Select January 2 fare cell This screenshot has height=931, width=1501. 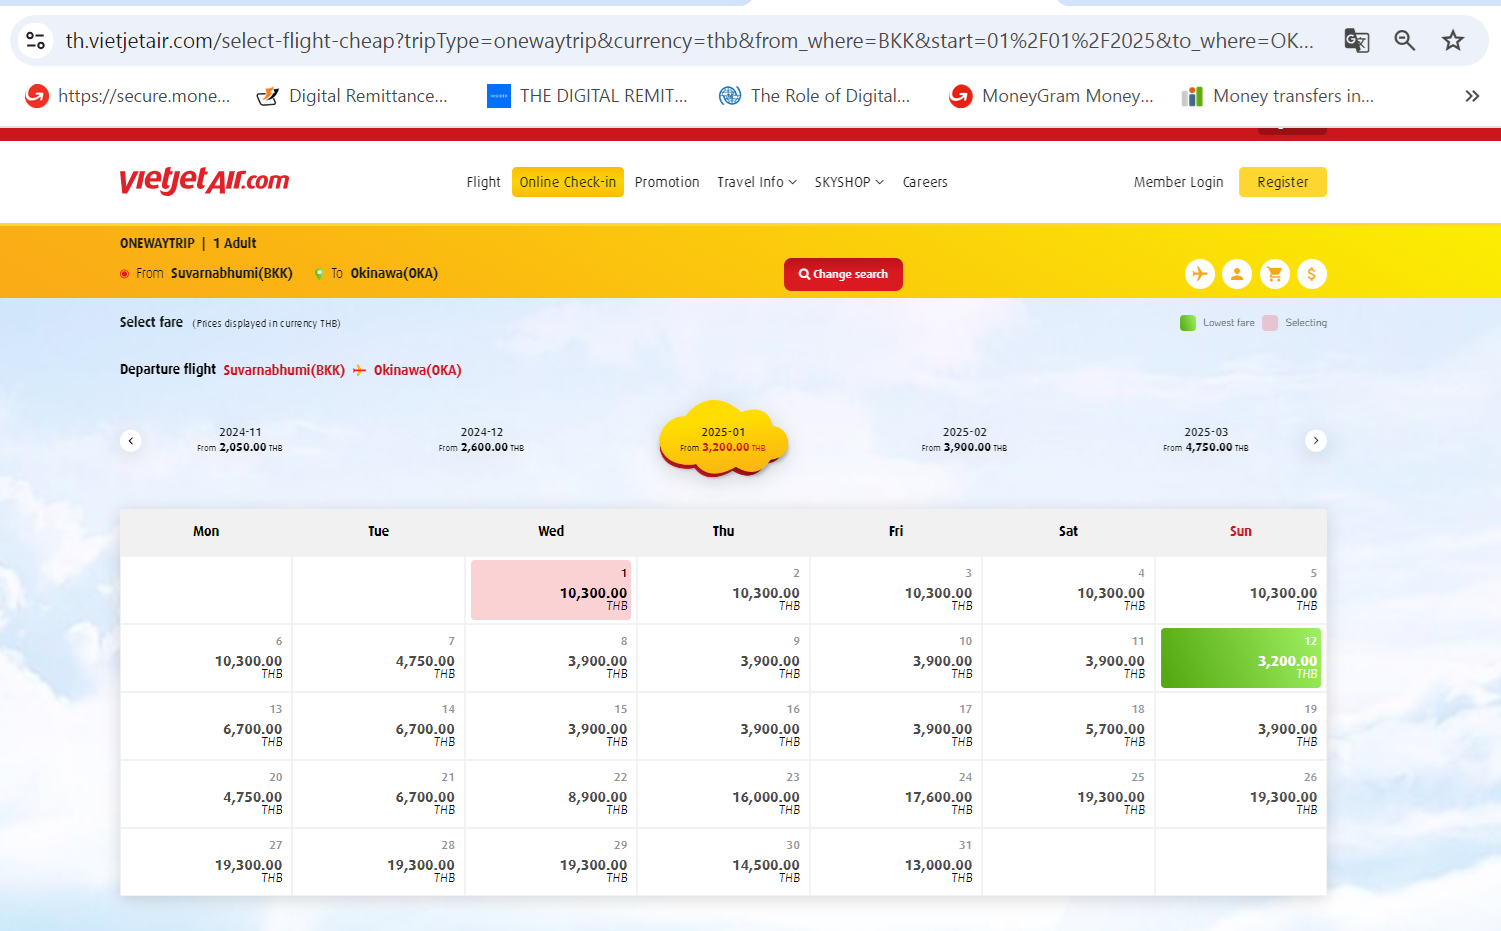[x=723, y=590]
